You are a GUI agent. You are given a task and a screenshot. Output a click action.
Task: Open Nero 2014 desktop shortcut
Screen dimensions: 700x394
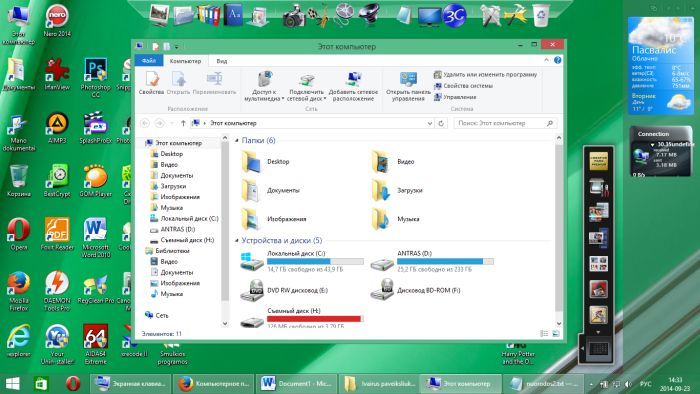(x=57, y=21)
